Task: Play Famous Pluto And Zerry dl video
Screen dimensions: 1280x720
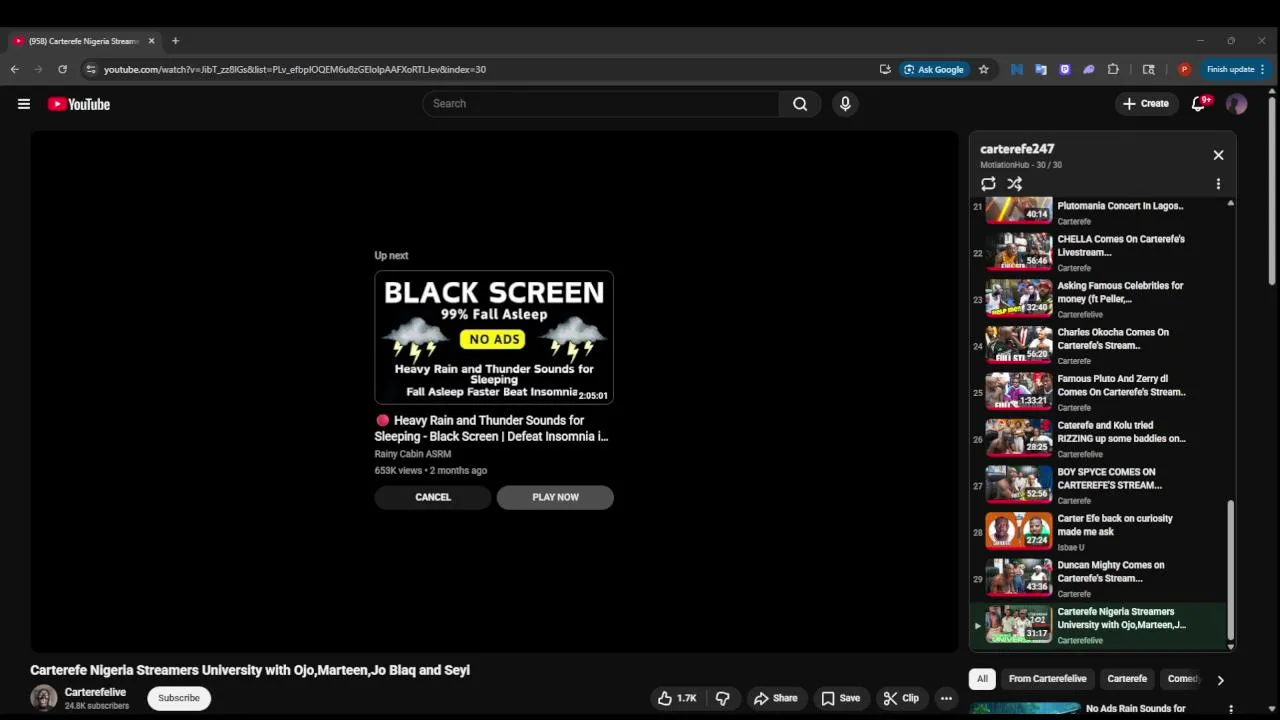Action: [1100, 392]
